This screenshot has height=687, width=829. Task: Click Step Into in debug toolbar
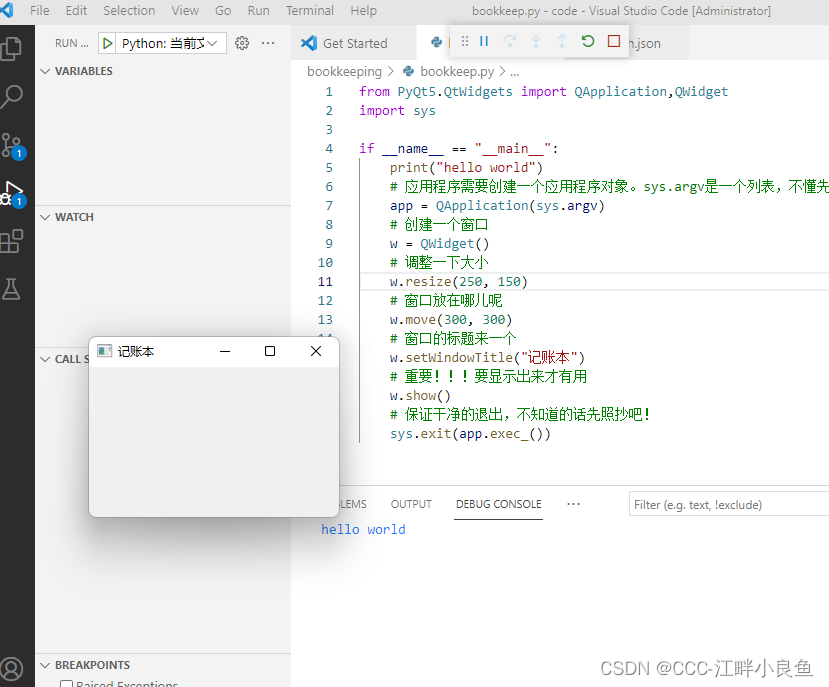[536, 41]
